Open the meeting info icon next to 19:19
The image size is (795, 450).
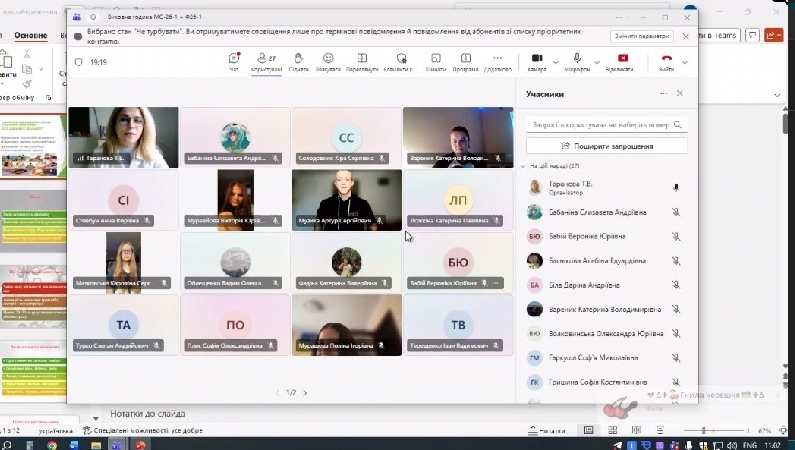79,62
